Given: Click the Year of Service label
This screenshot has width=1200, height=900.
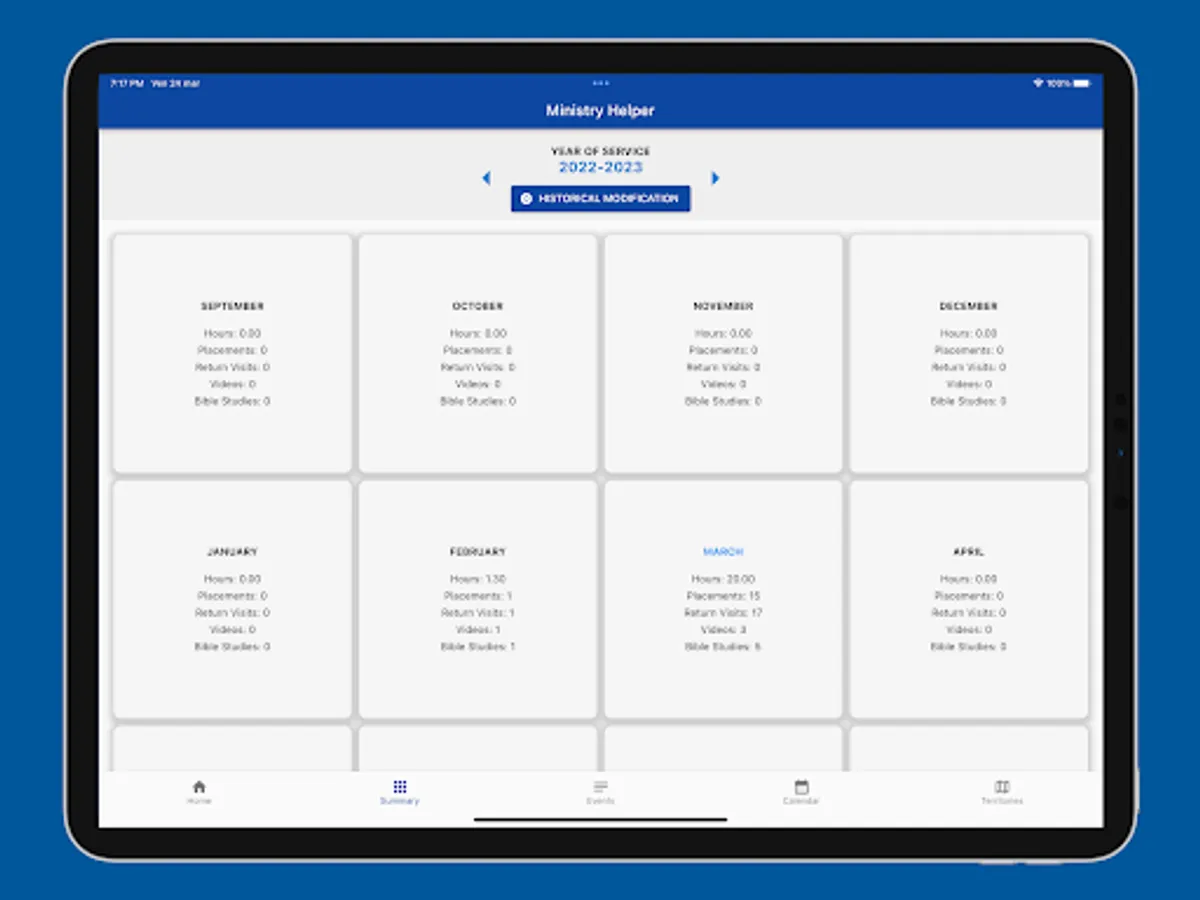Looking at the screenshot, I should click(600, 151).
